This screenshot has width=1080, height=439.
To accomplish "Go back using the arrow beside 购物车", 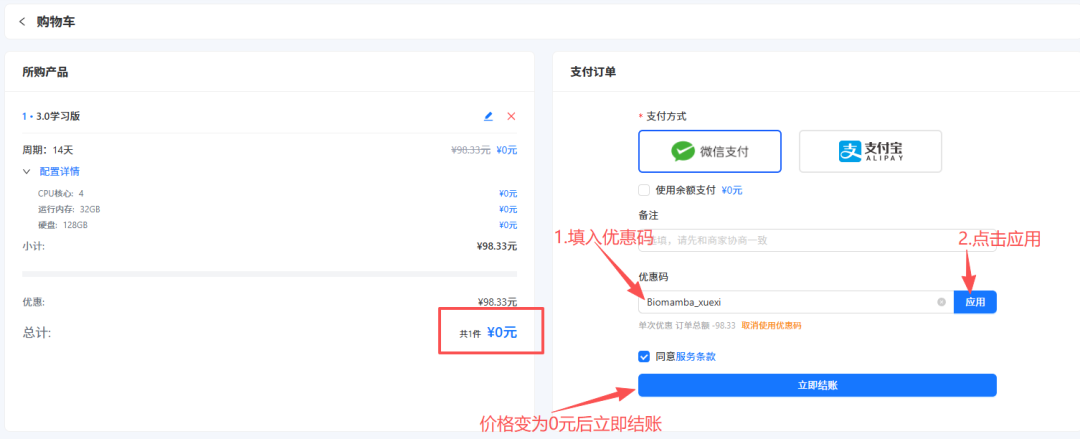I will (22, 22).
